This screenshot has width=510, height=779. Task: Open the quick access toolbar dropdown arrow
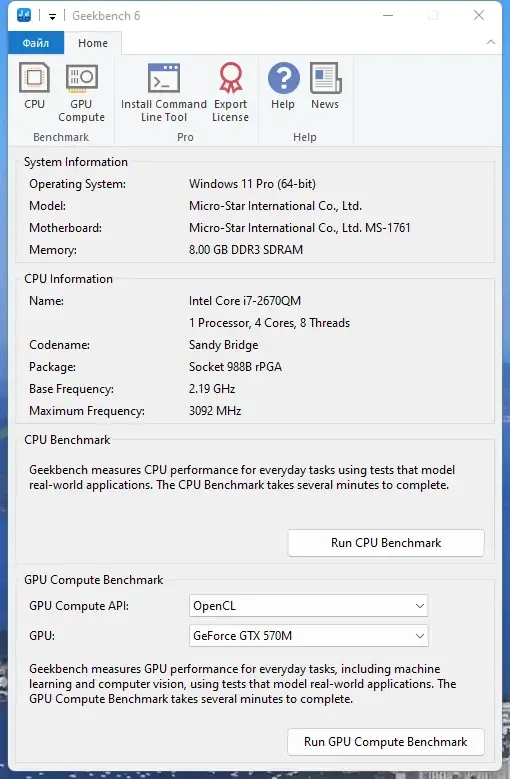[x=52, y=16]
